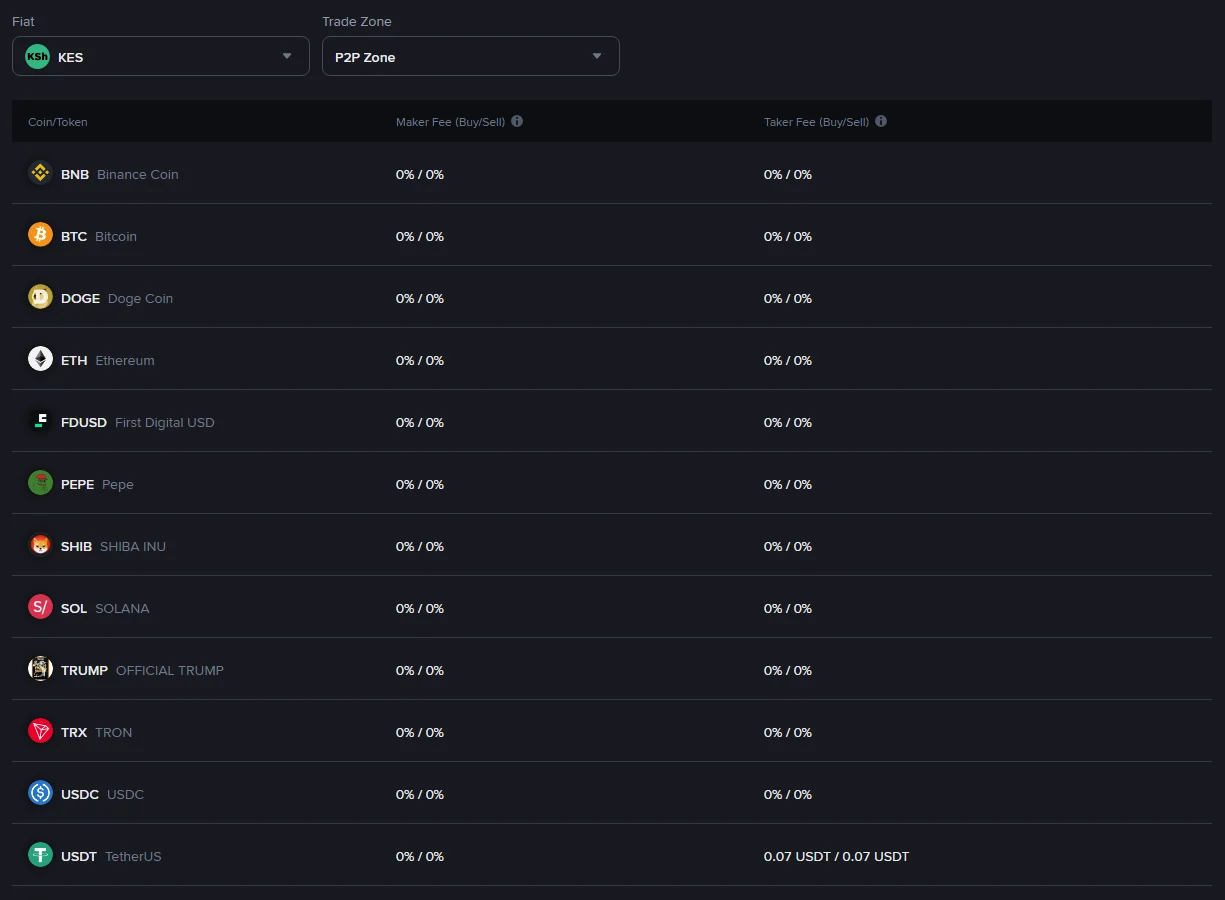Select the BNB Binance Coin row label

tap(120, 174)
